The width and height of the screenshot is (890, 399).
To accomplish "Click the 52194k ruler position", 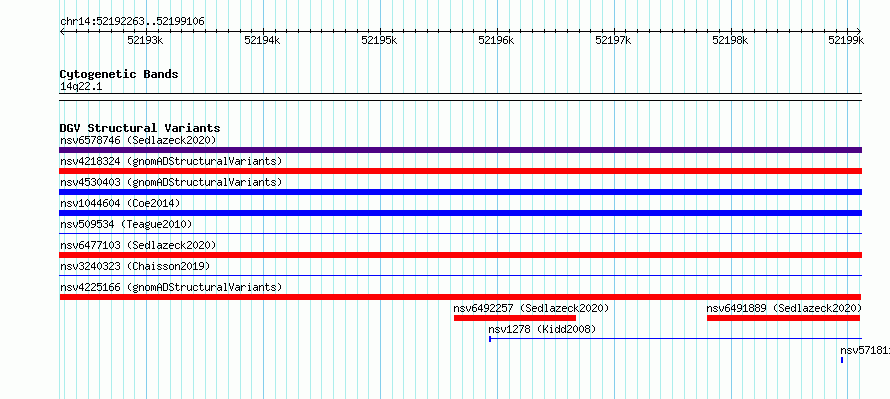I will (x=262, y=40).
